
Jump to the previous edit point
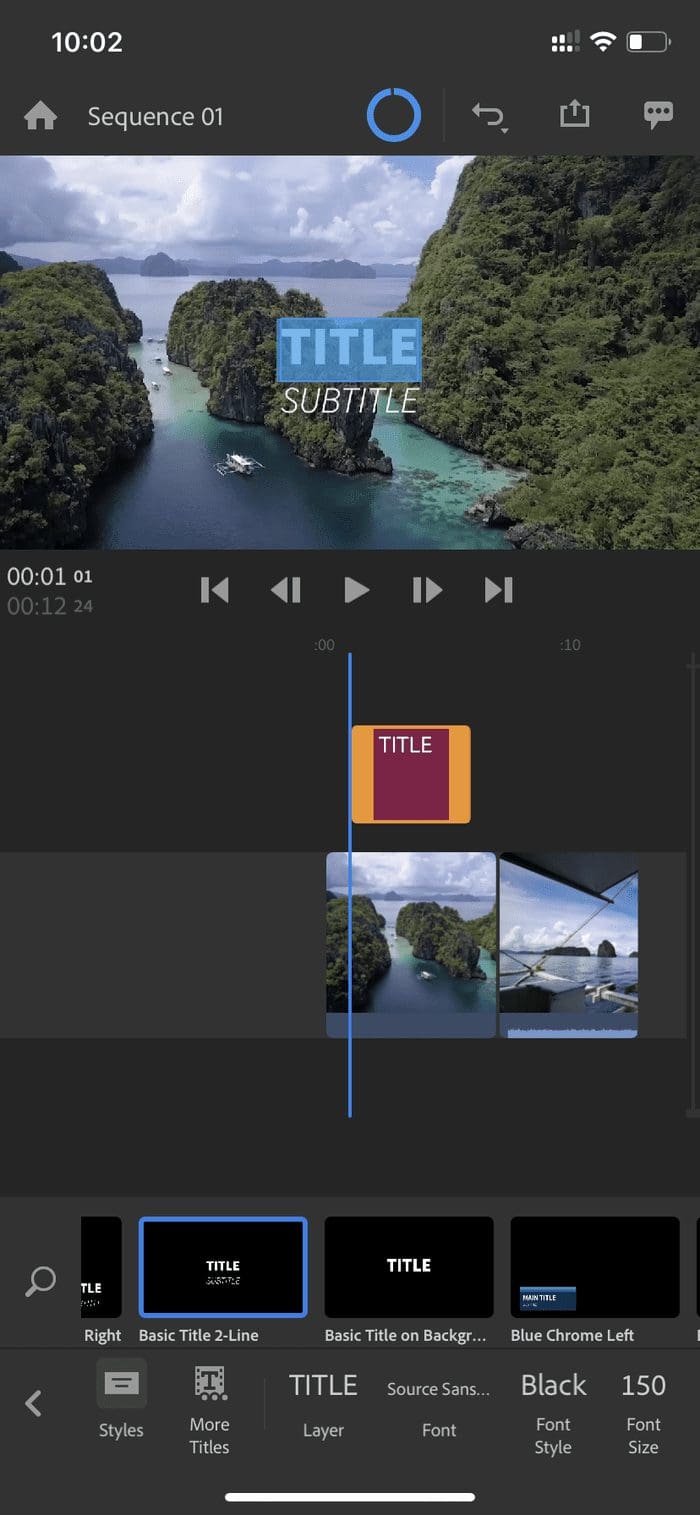(x=215, y=590)
